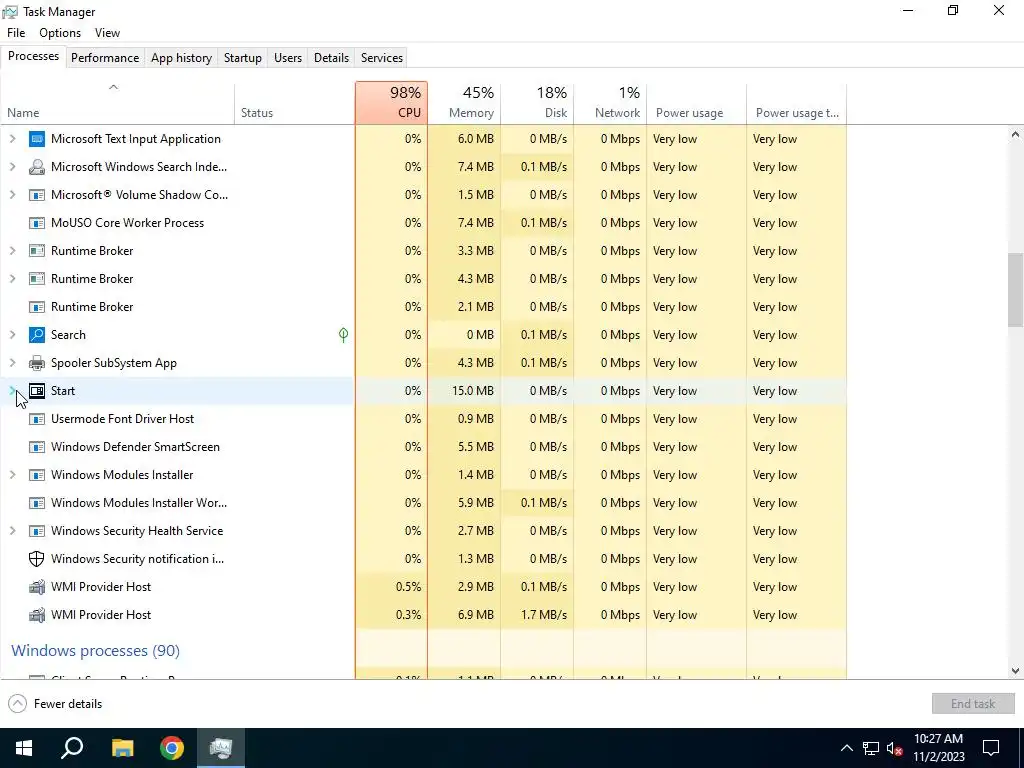
Task: Click the WMI Provider Host icon using 6.9 MB
Action: pos(37,615)
